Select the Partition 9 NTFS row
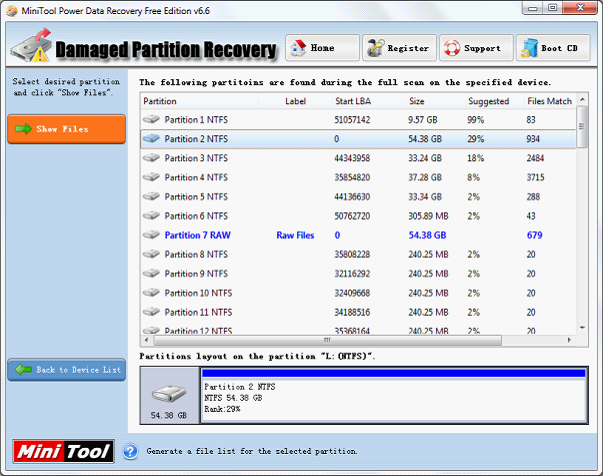This screenshot has height=476, width=603. pos(358,273)
